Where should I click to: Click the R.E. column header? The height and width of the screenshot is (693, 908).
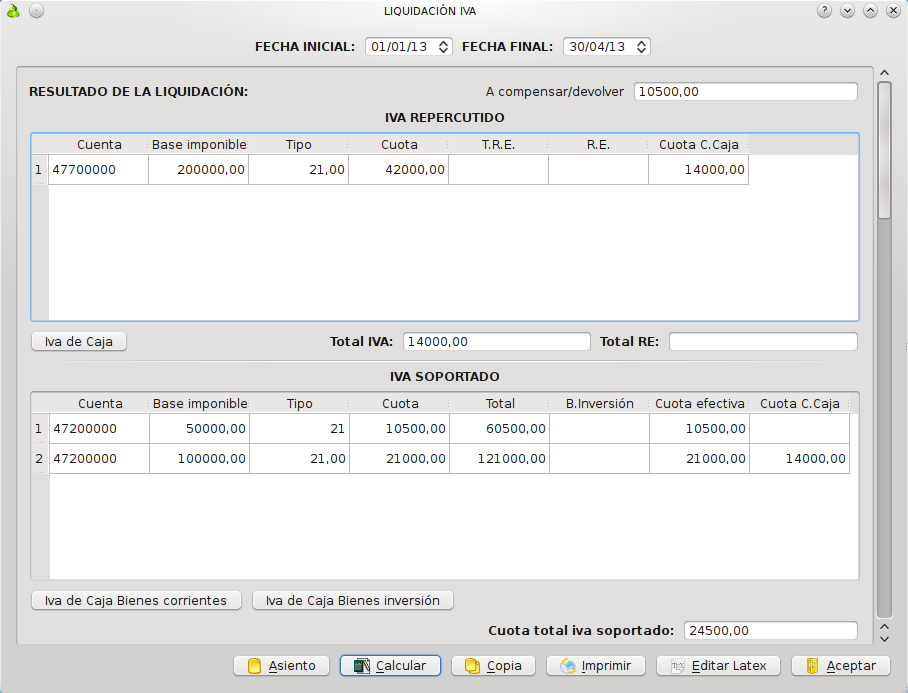click(598, 145)
